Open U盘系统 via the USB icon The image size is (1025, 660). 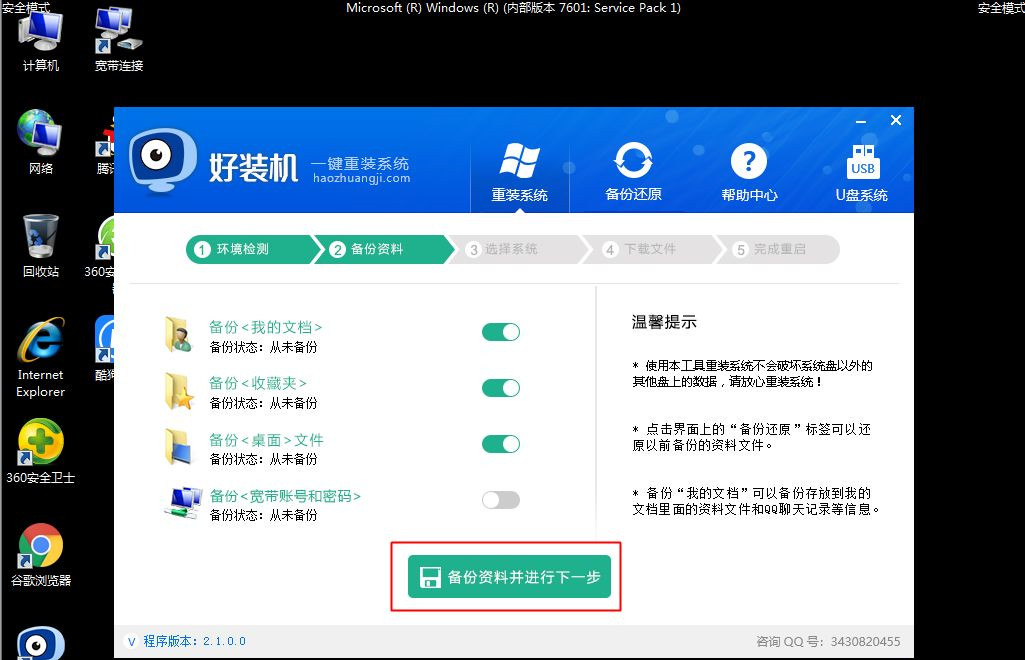[x=862, y=160]
